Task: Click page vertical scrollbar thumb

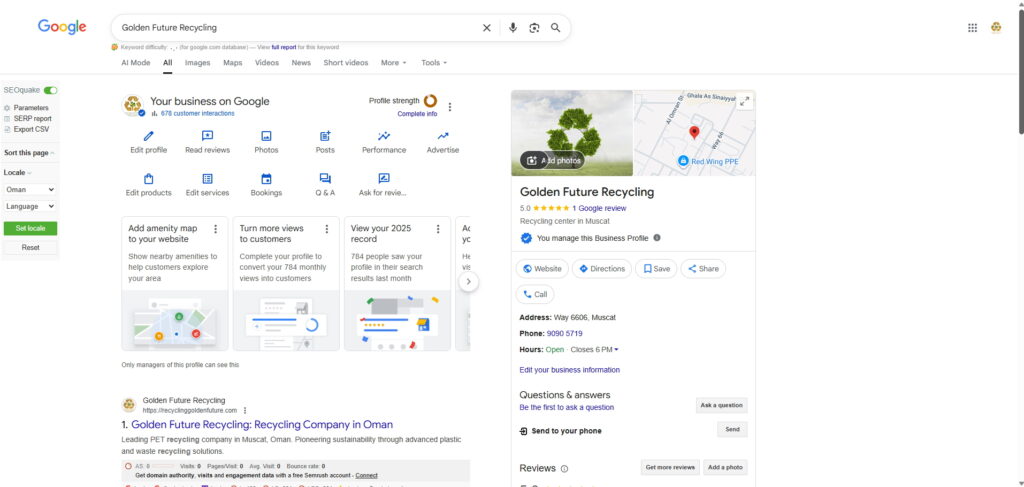Action: coord(1019,71)
